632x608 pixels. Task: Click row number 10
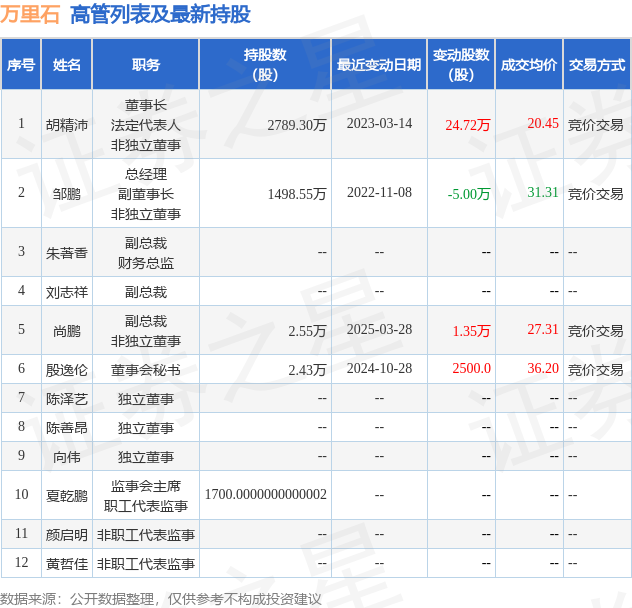click(x=21, y=494)
